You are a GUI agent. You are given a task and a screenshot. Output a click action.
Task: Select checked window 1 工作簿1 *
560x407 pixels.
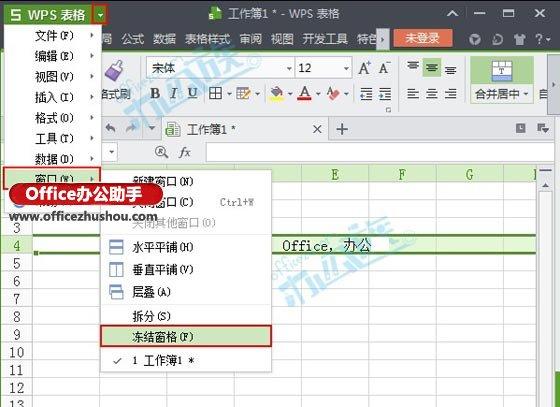pos(186,361)
